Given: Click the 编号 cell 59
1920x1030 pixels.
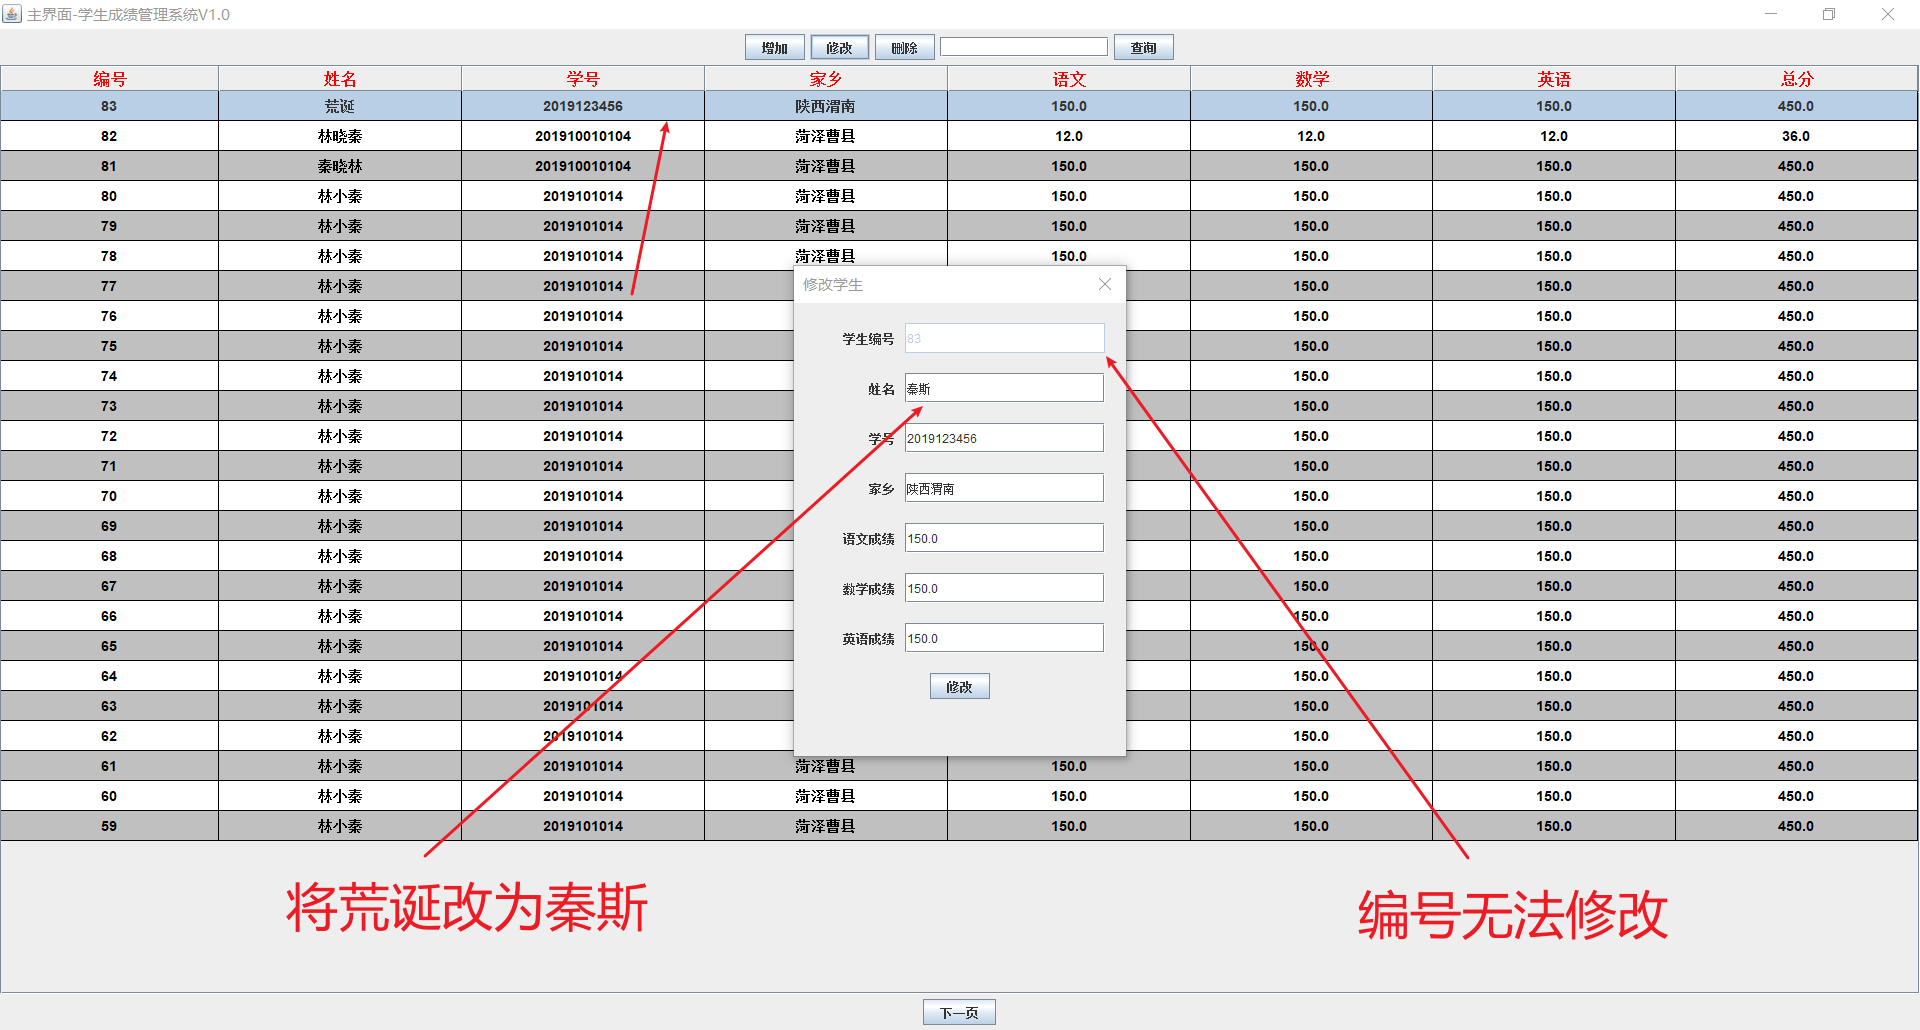Looking at the screenshot, I should [x=109, y=826].
